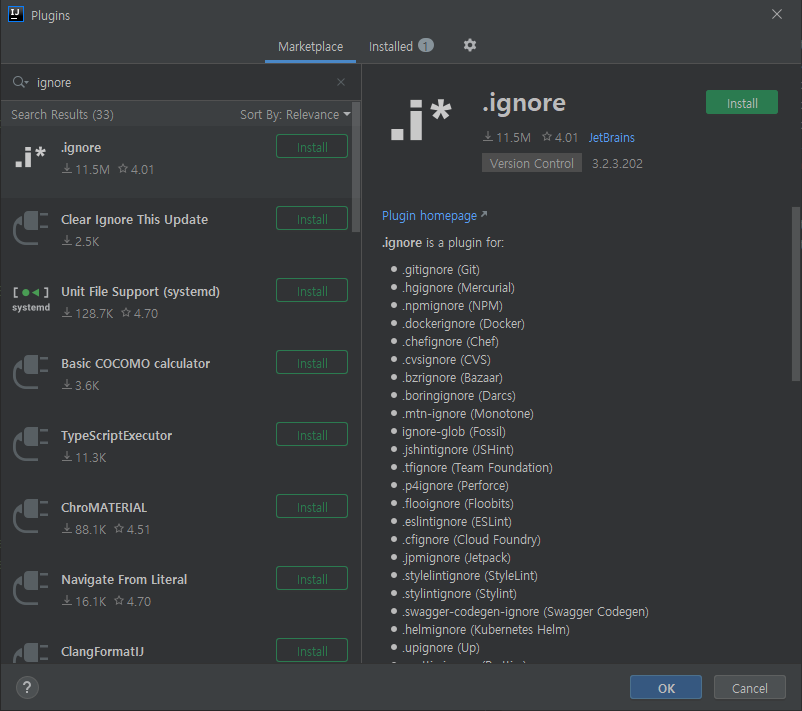The width and height of the screenshot is (802, 711).
Task: Clear the search field with the X icon
Action: click(x=341, y=82)
